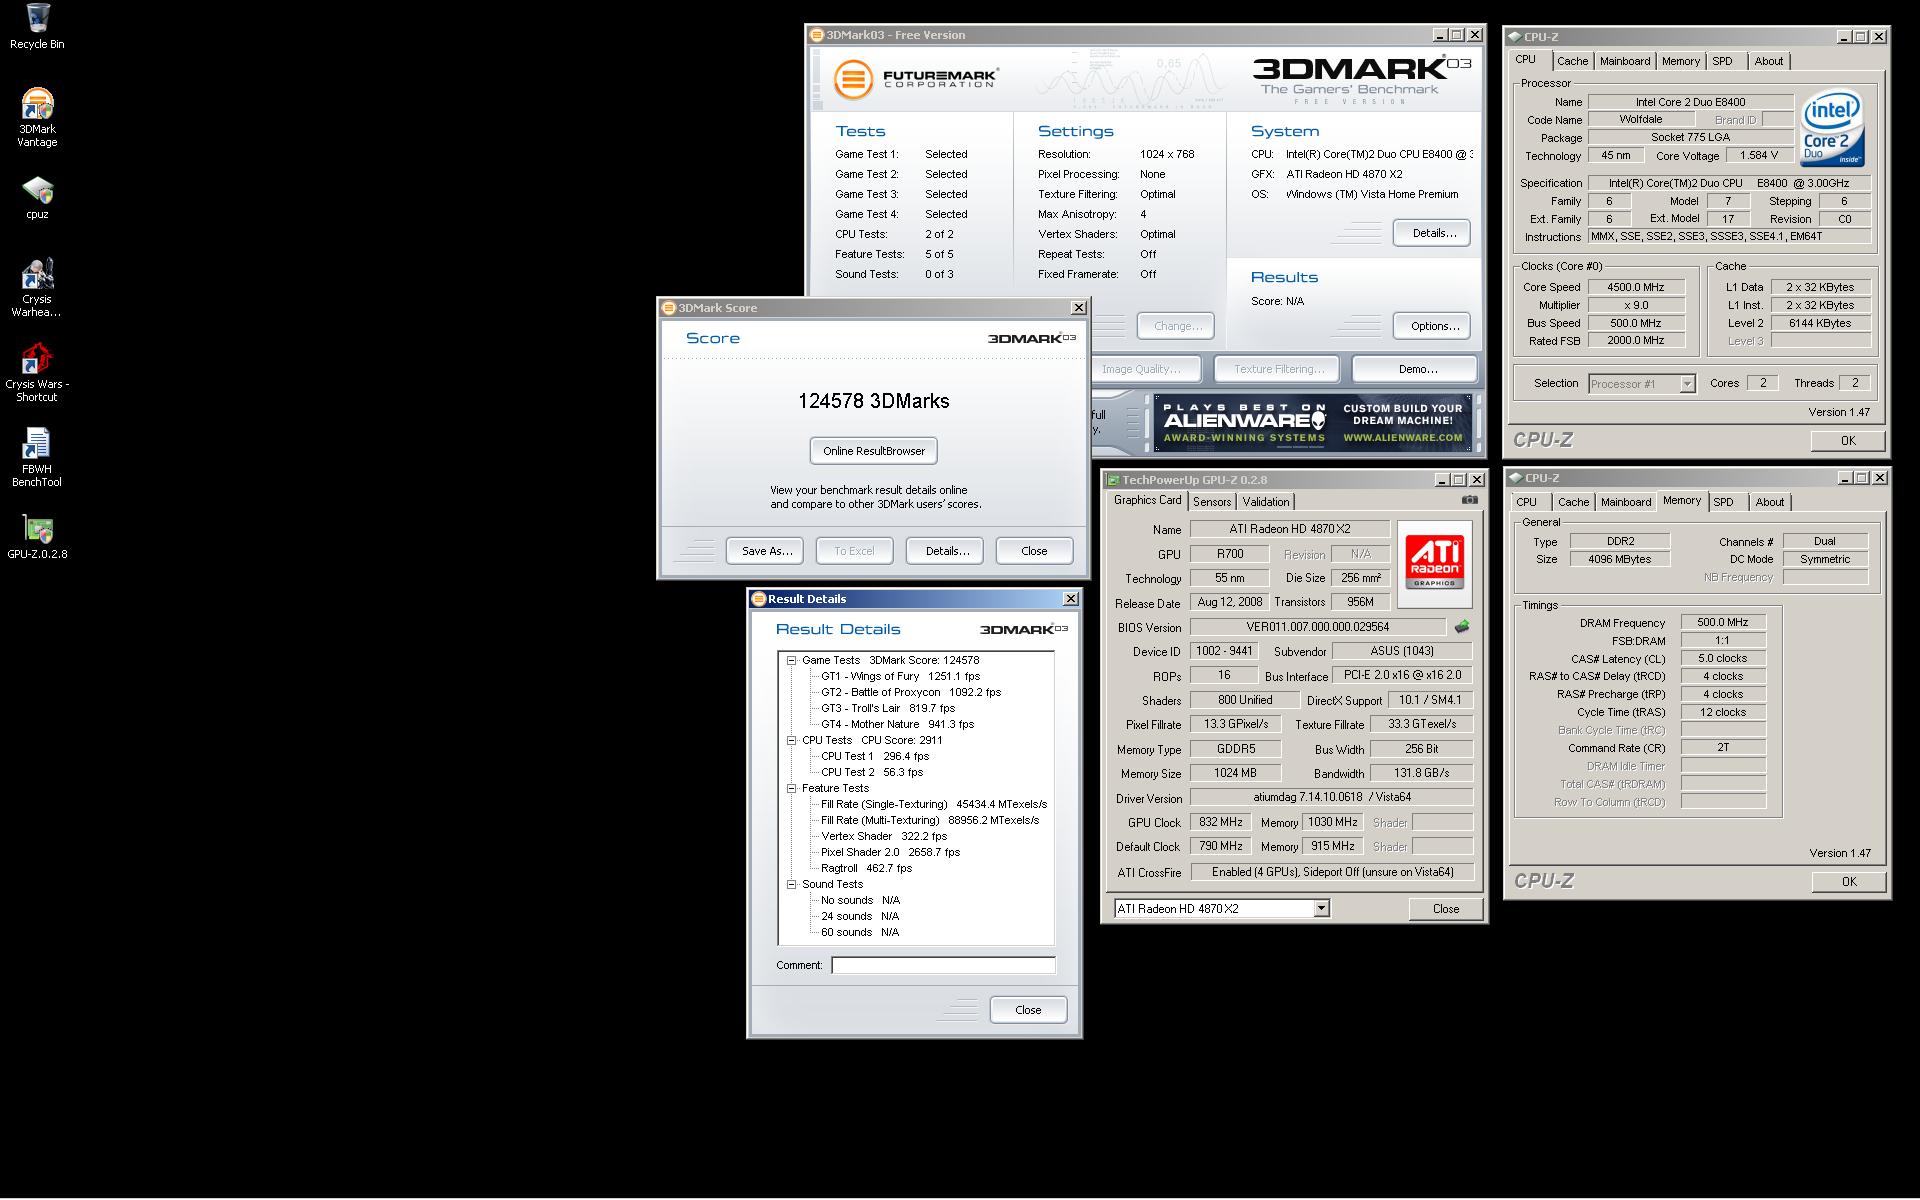Click the Driver Version field in GPU-Z
Viewport: 1920px width, 1200px height.
1331,797
